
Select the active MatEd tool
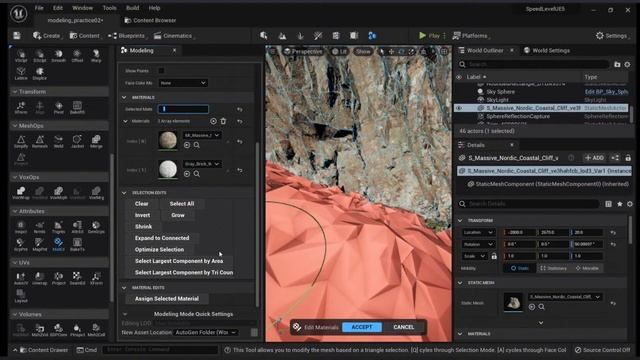(58, 244)
